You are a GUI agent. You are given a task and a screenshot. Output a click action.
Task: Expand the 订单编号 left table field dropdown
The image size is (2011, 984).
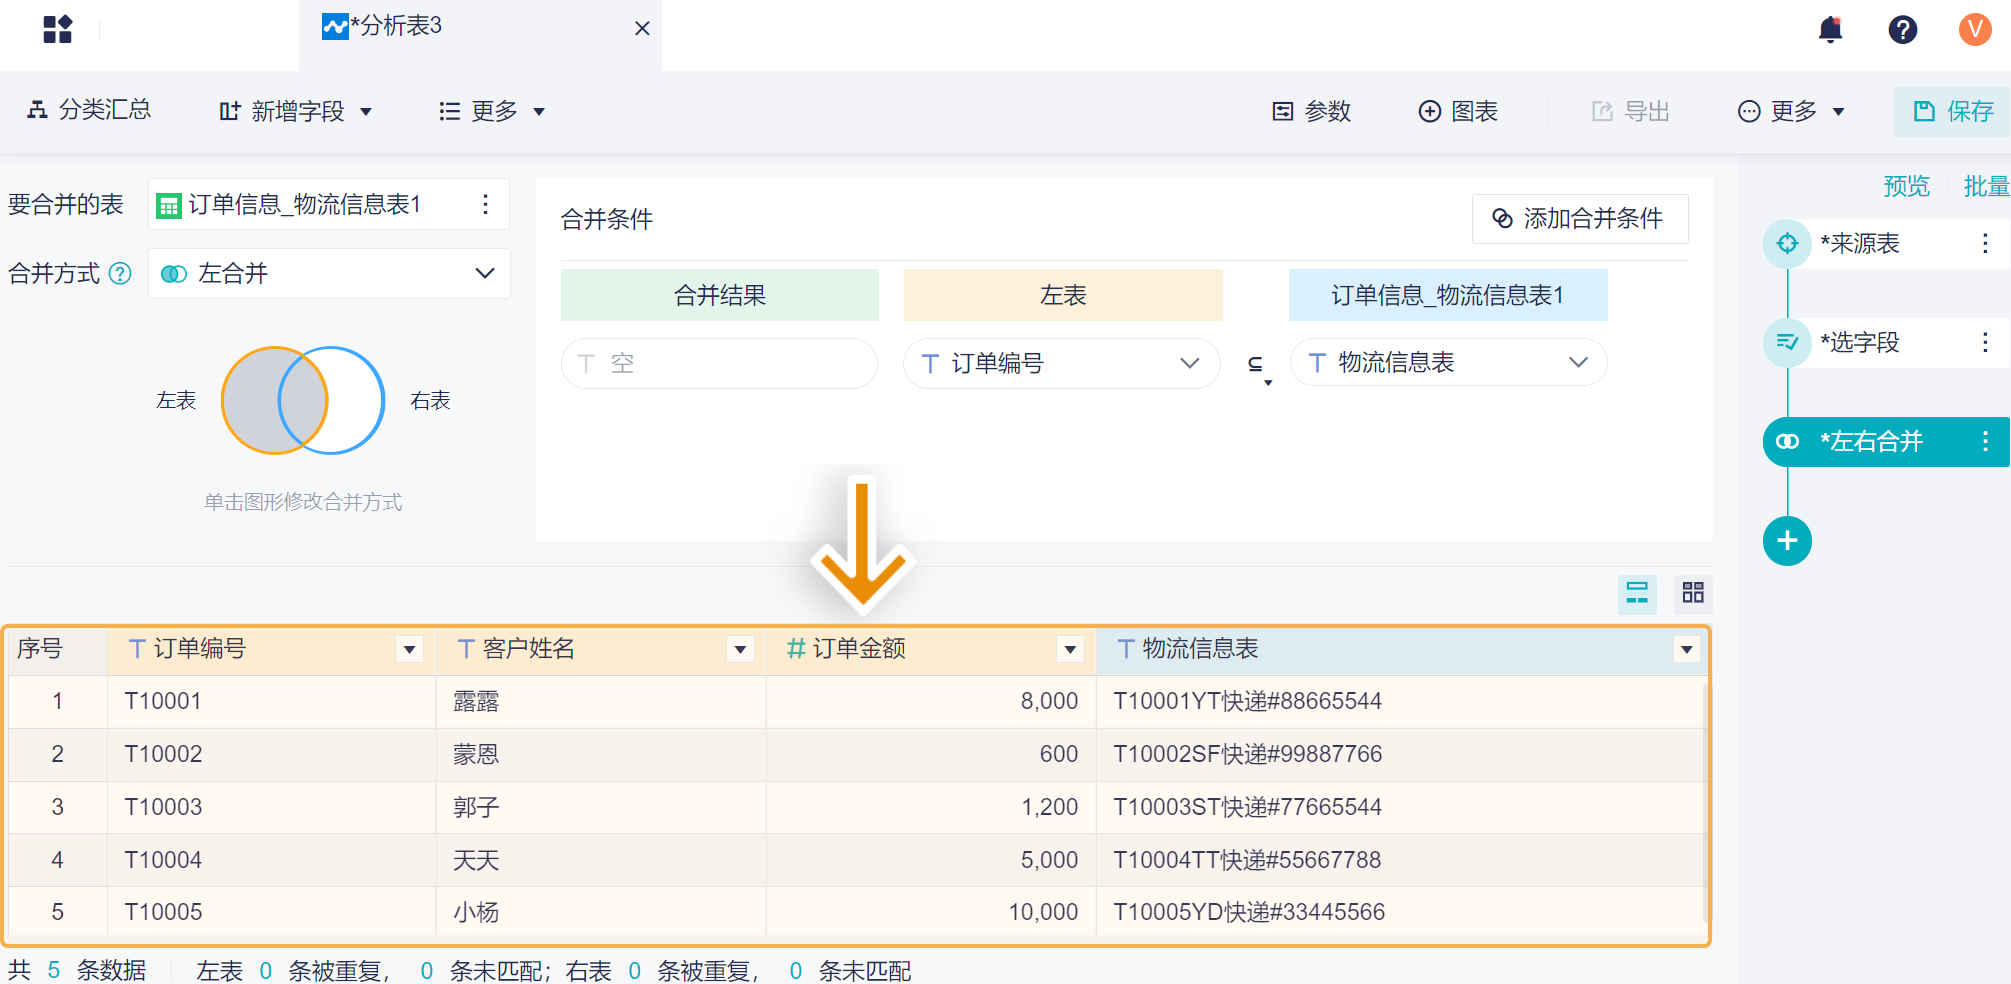pyautogui.click(x=1061, y=363)
